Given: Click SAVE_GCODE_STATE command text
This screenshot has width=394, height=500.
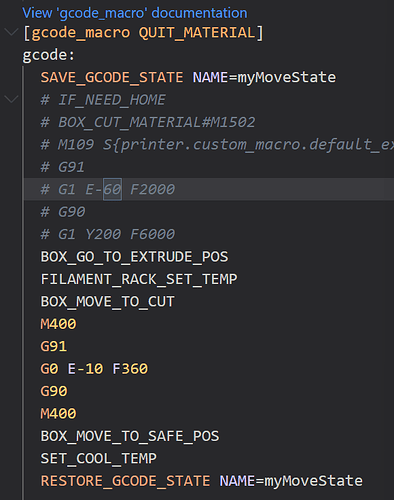Looking at the screenshot, I should pyautogui.click(x=112, y=77).
